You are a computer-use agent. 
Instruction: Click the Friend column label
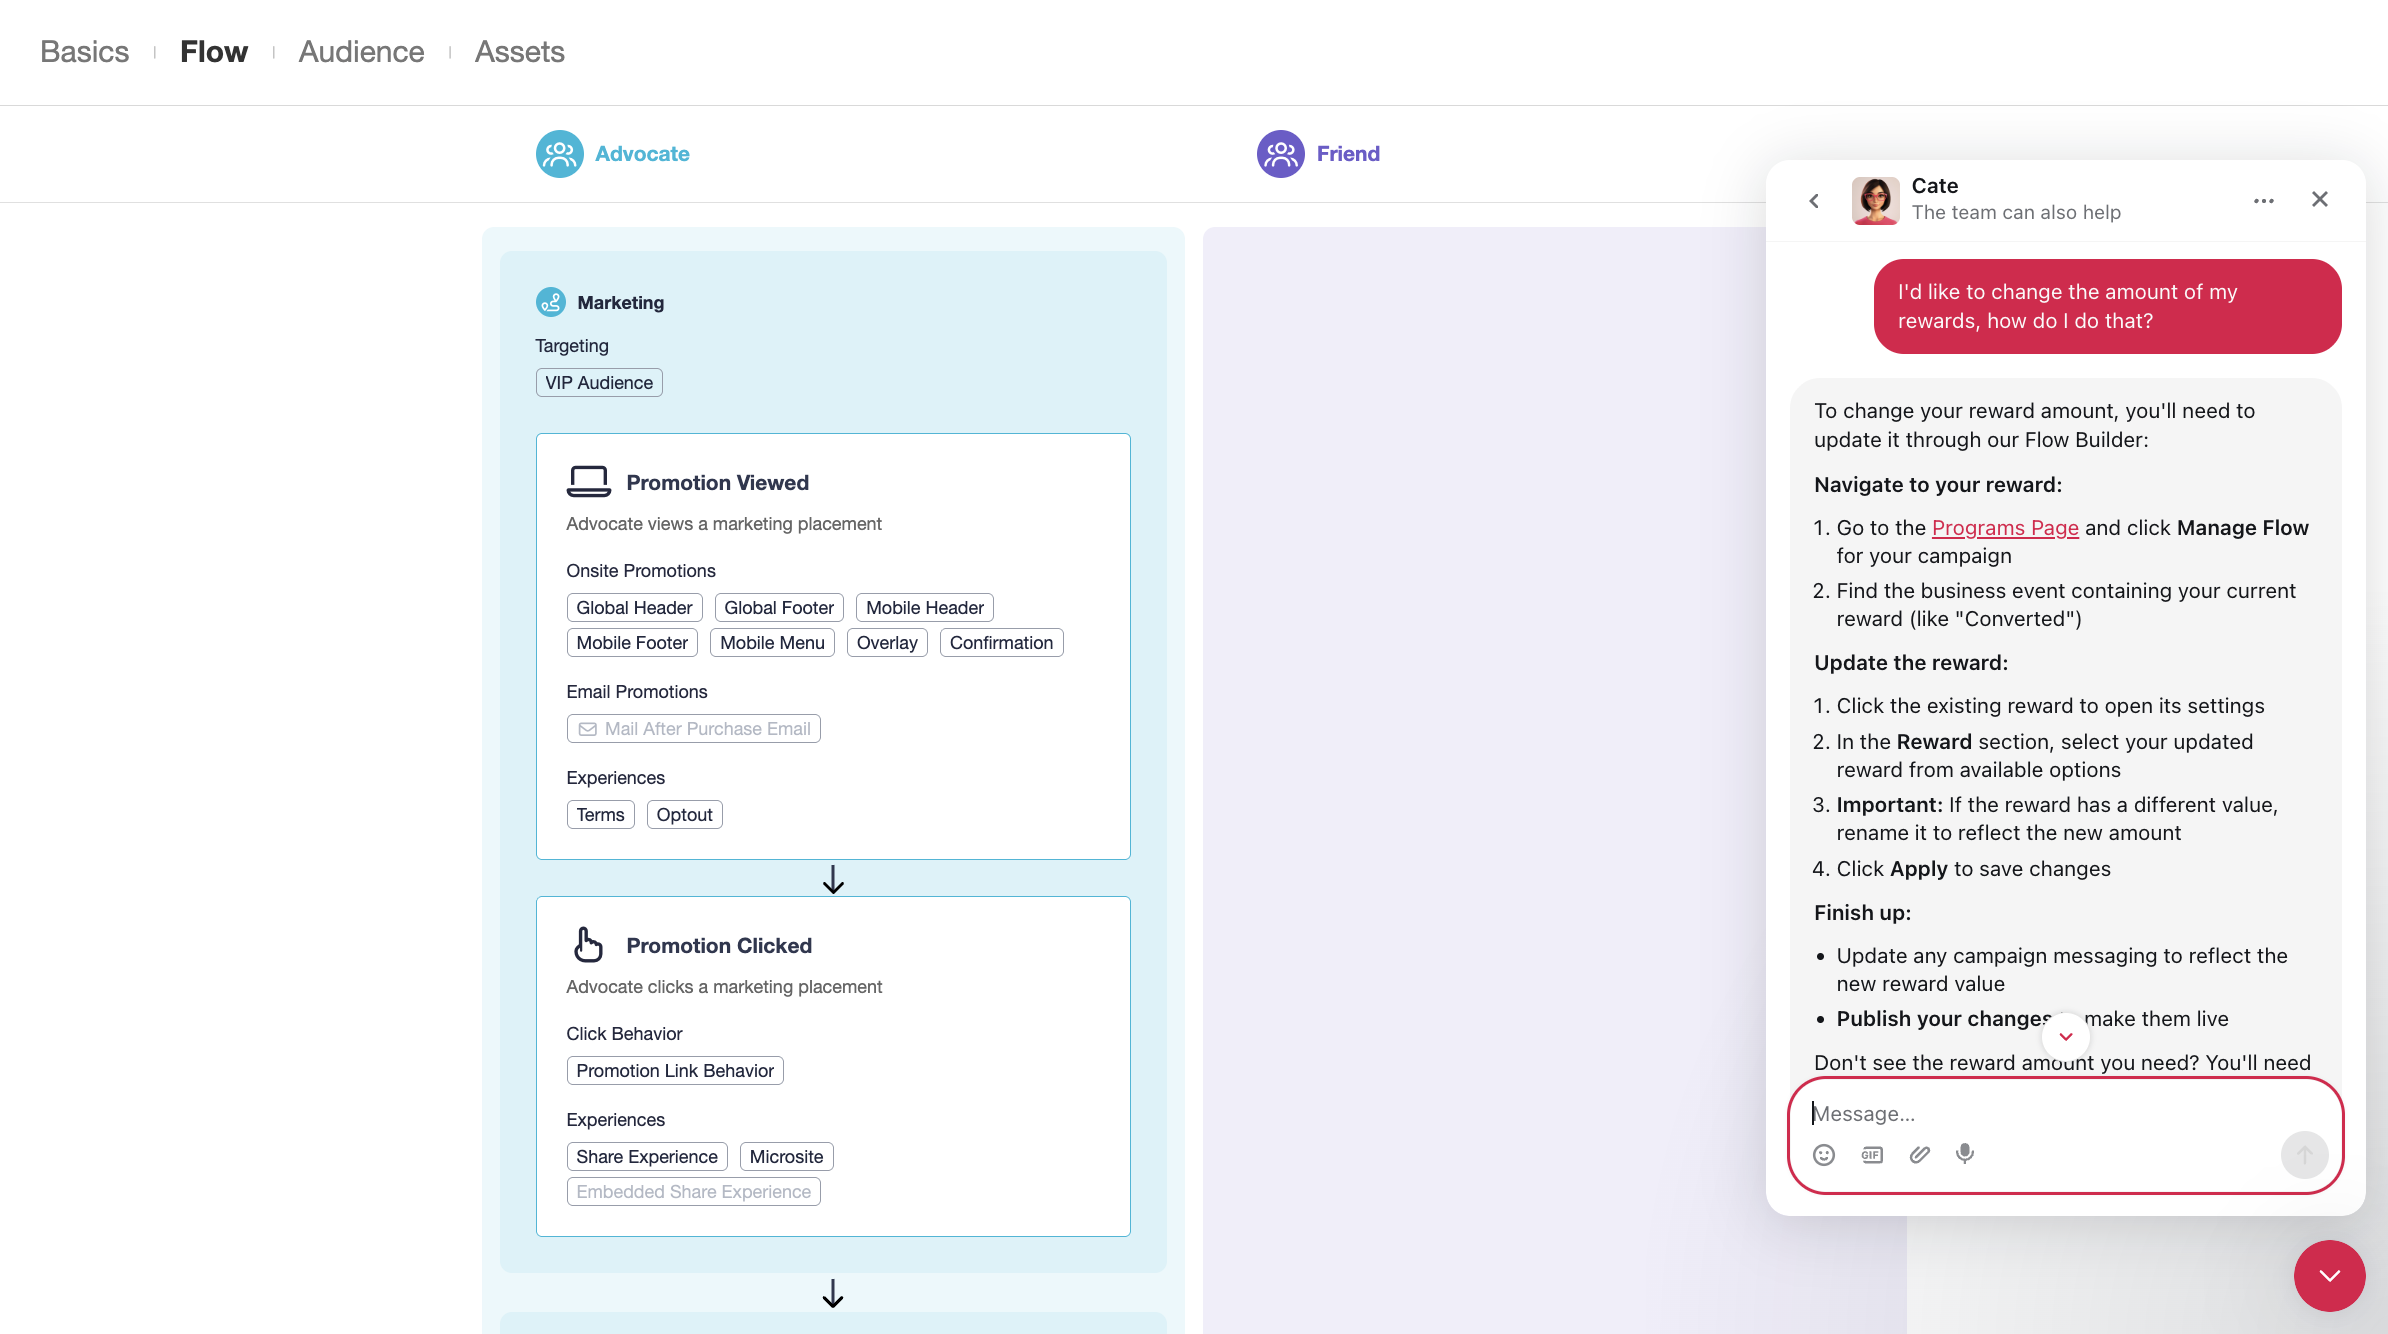(1348, 154)
